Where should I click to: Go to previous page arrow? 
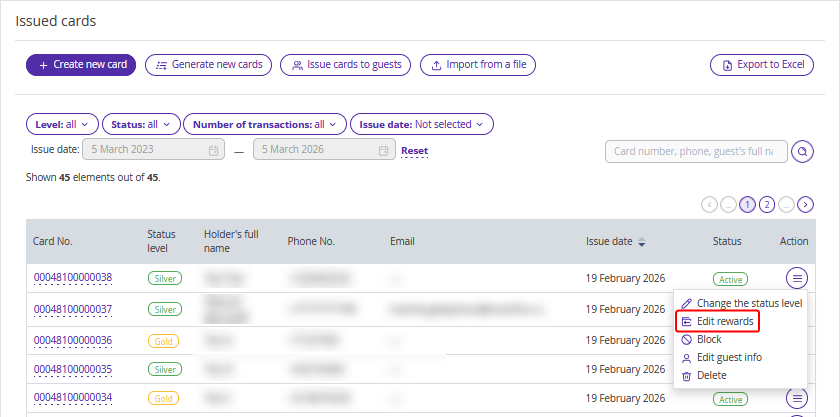[710, 204]
